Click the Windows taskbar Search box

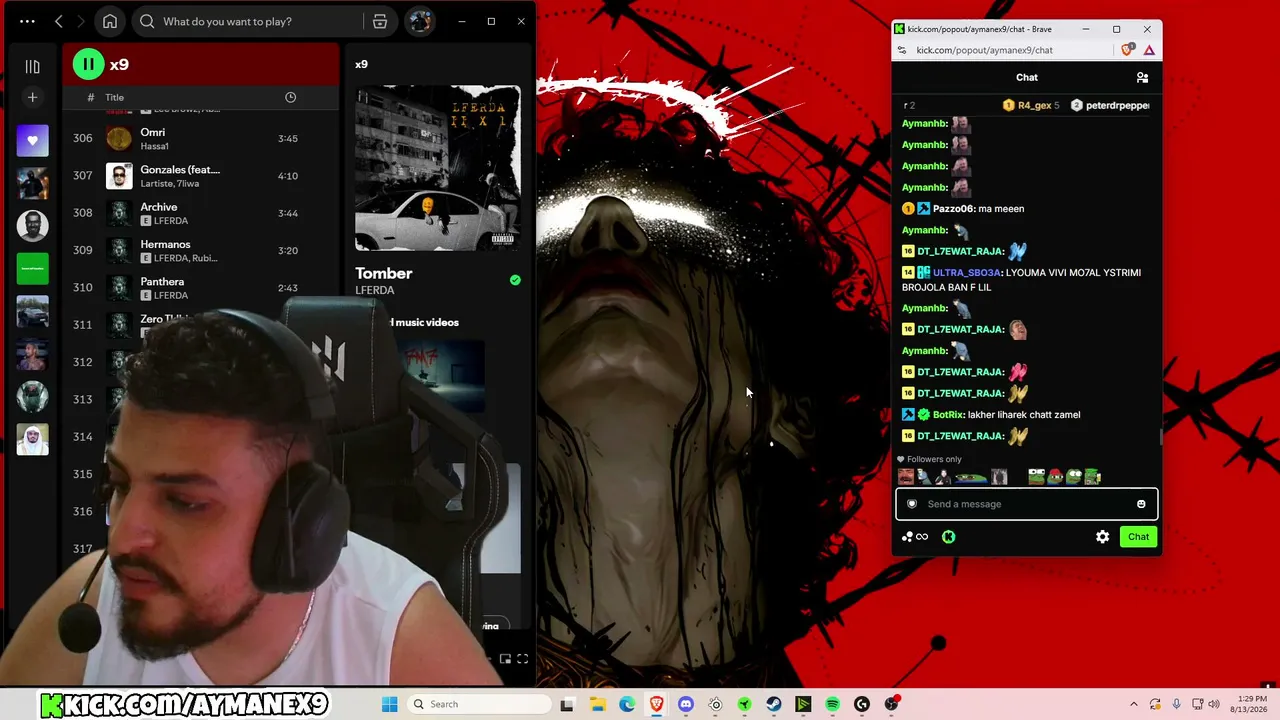(479, 704)
